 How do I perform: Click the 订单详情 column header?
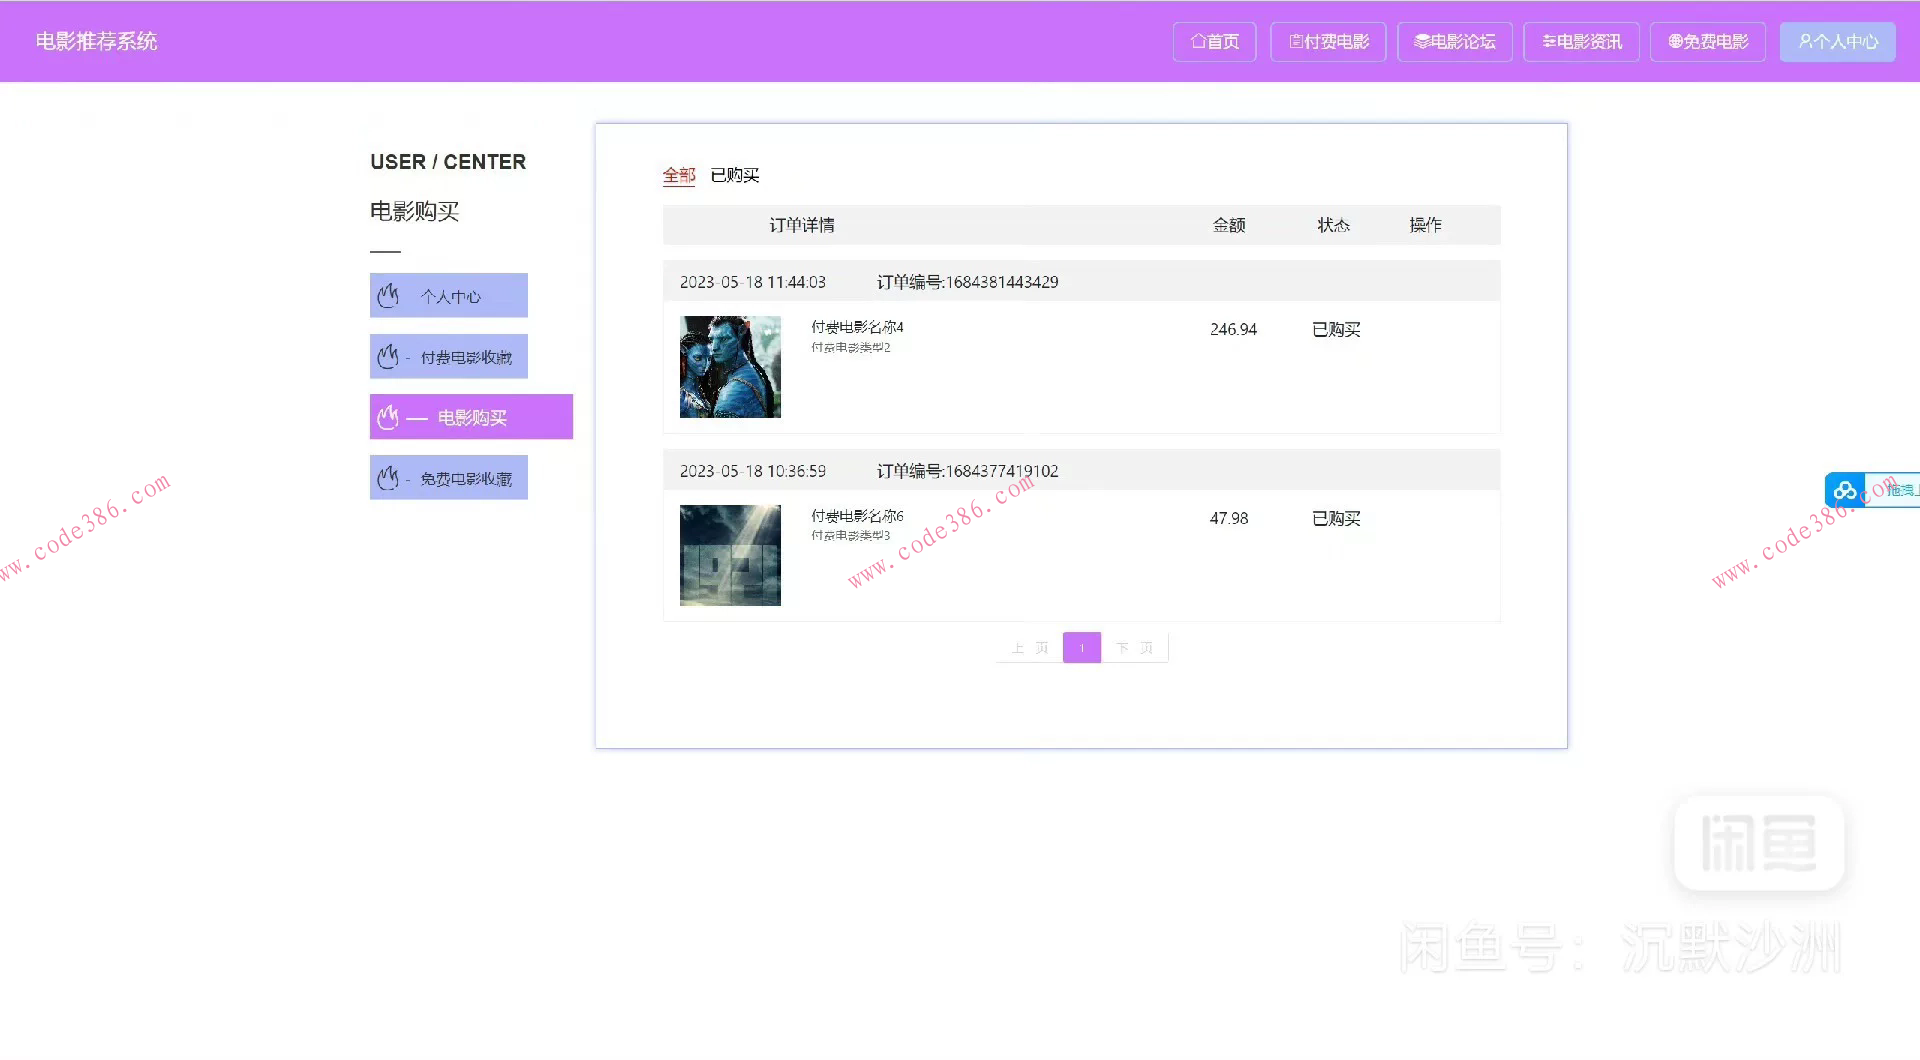coord(802,225)
